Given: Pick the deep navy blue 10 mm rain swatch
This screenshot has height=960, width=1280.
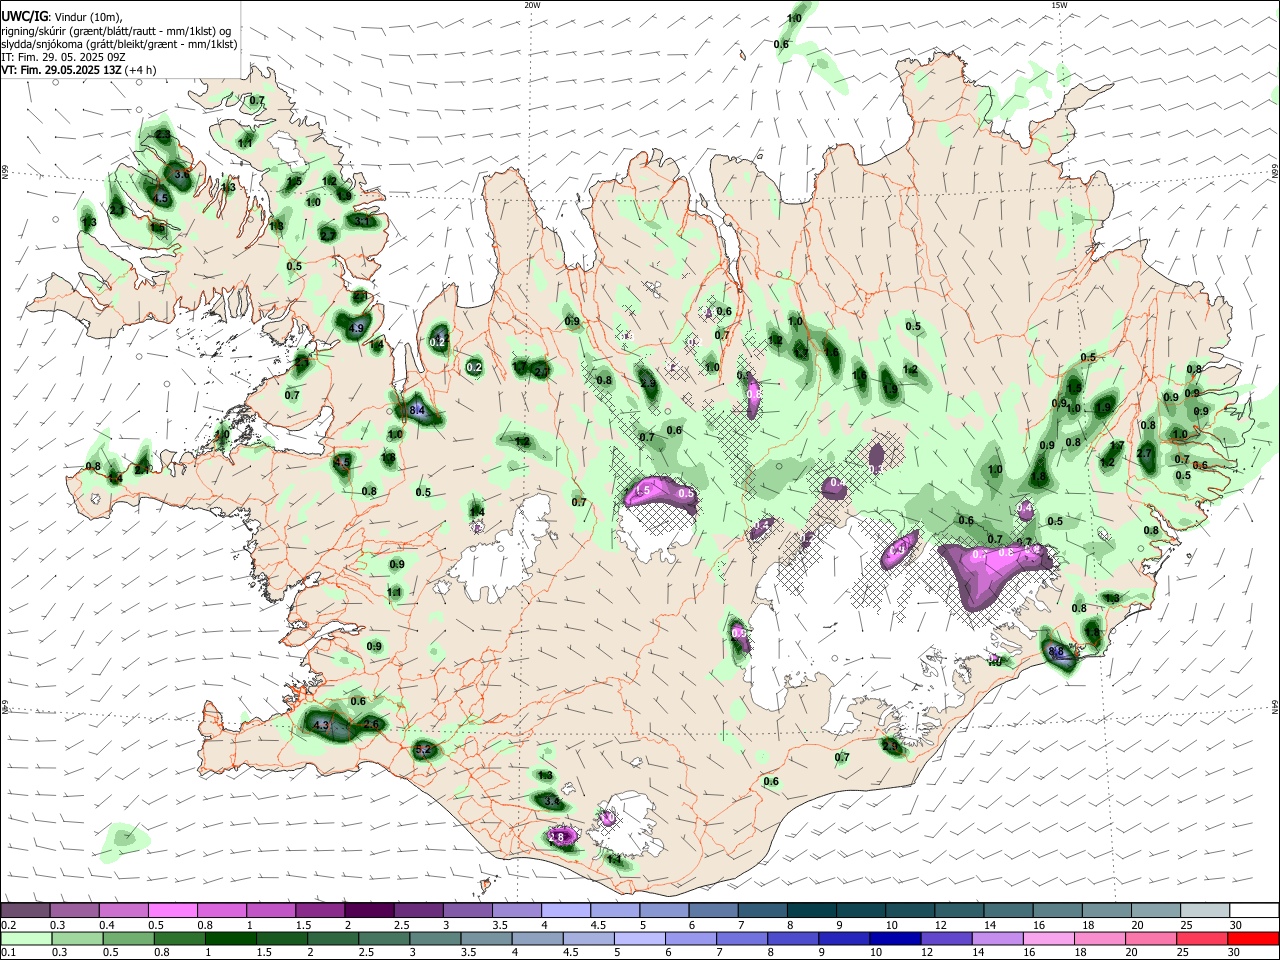Looking at the screenshot, I should pyautogui.click(x=894, y=939).
